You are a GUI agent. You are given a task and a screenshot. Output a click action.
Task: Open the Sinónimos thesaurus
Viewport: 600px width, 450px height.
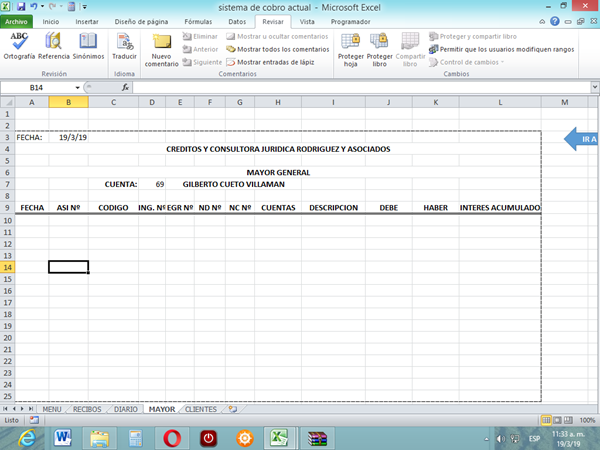88,45
